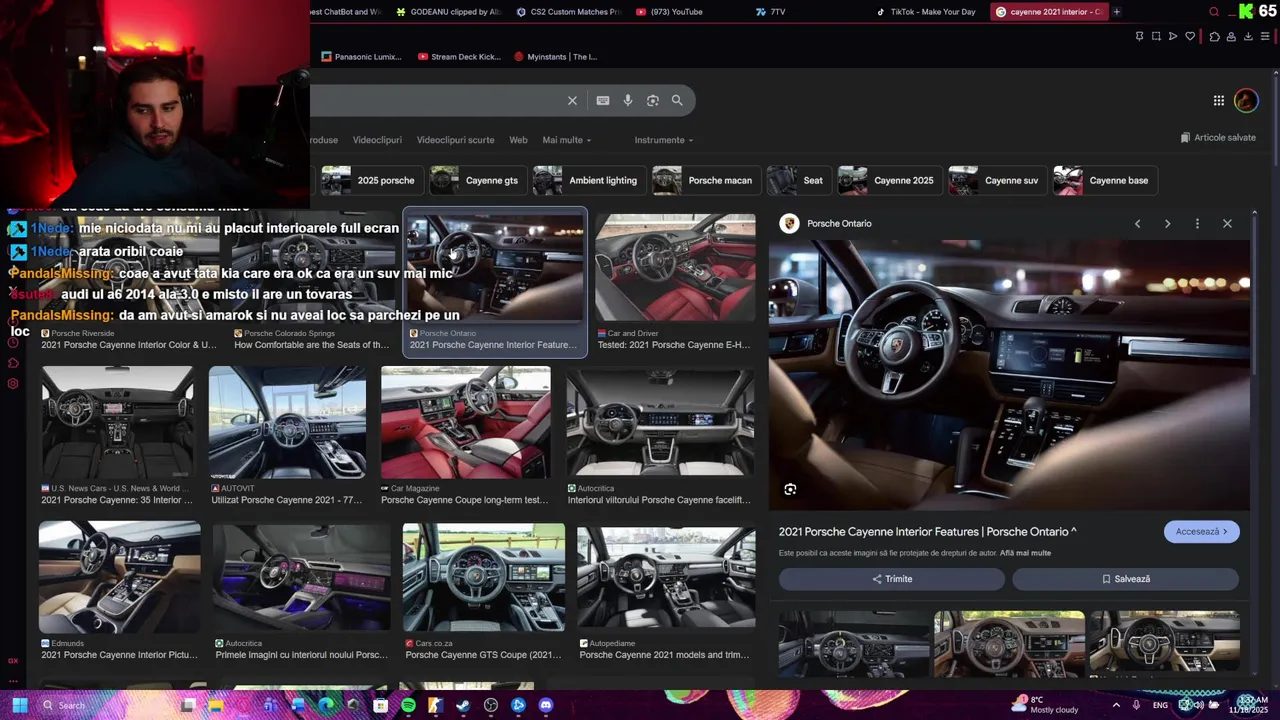The image size is (1280, 720).
Task: Bookmark page with the heart icon
Action: pos(1190,36)
